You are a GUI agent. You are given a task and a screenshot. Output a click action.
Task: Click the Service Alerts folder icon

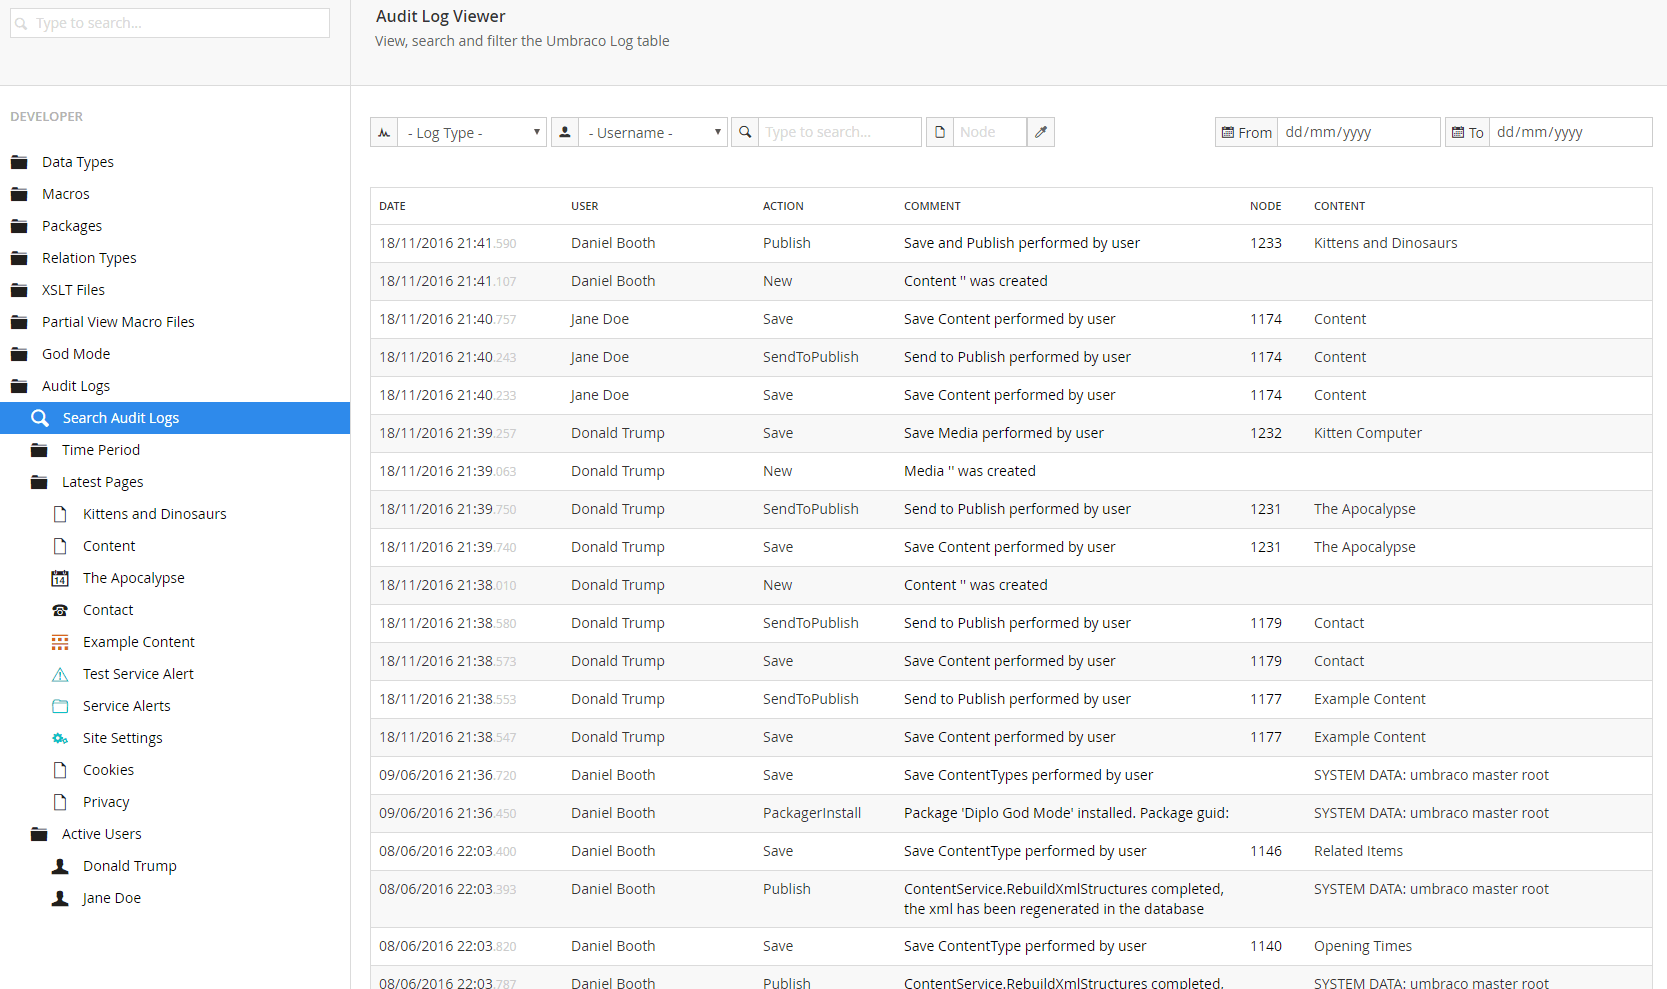[60, 706]
